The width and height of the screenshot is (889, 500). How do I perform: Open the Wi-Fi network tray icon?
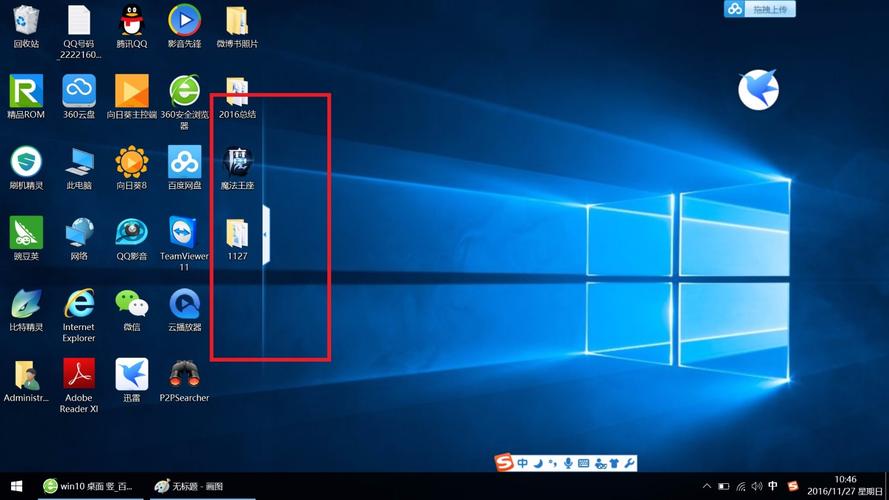pyautogui.click(x=740, y=486)
